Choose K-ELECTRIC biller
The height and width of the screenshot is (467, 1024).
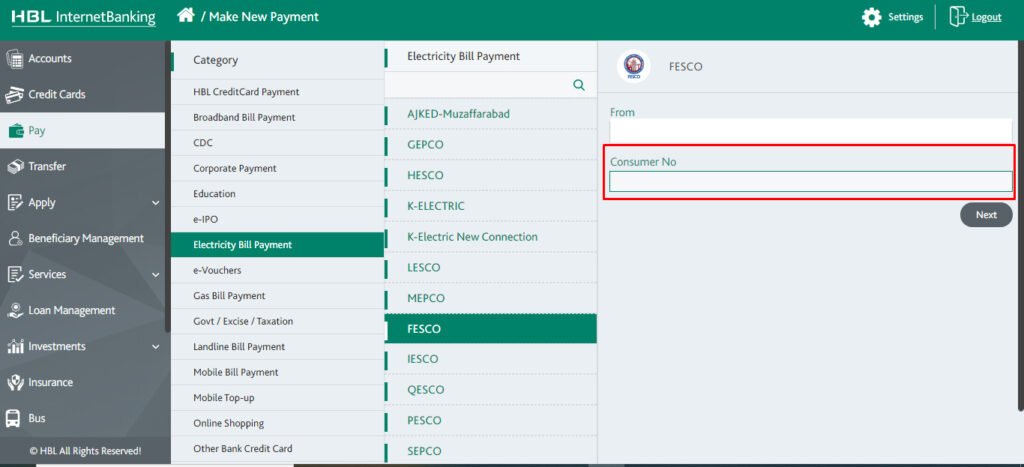[x=490, y=206]
